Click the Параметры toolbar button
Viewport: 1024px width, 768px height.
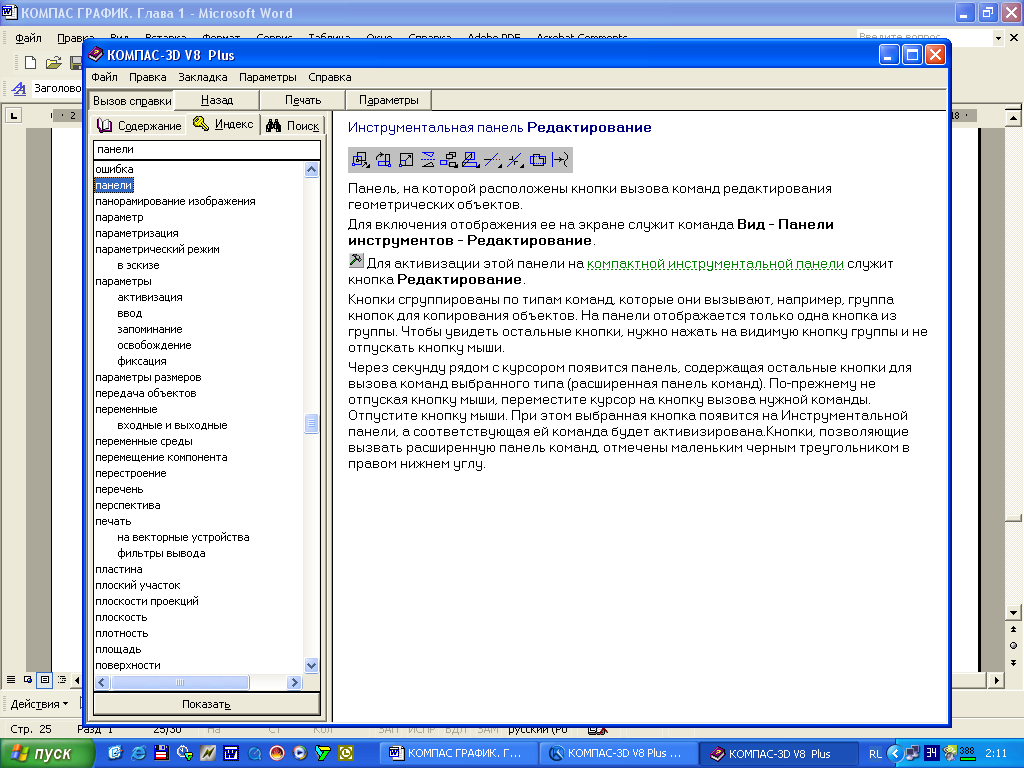389,100
